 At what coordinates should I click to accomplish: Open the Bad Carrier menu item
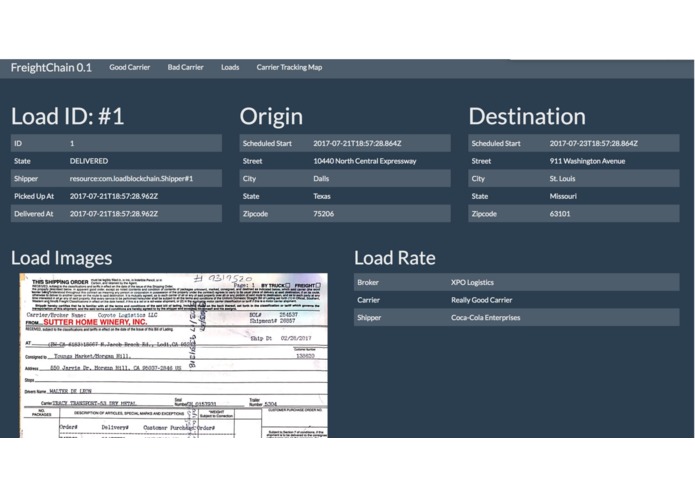click(185, 67)
